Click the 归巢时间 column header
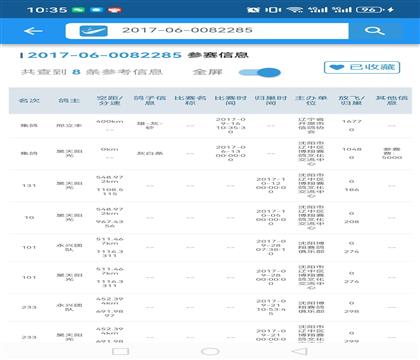Screen dimensions: 420x360 271,100
